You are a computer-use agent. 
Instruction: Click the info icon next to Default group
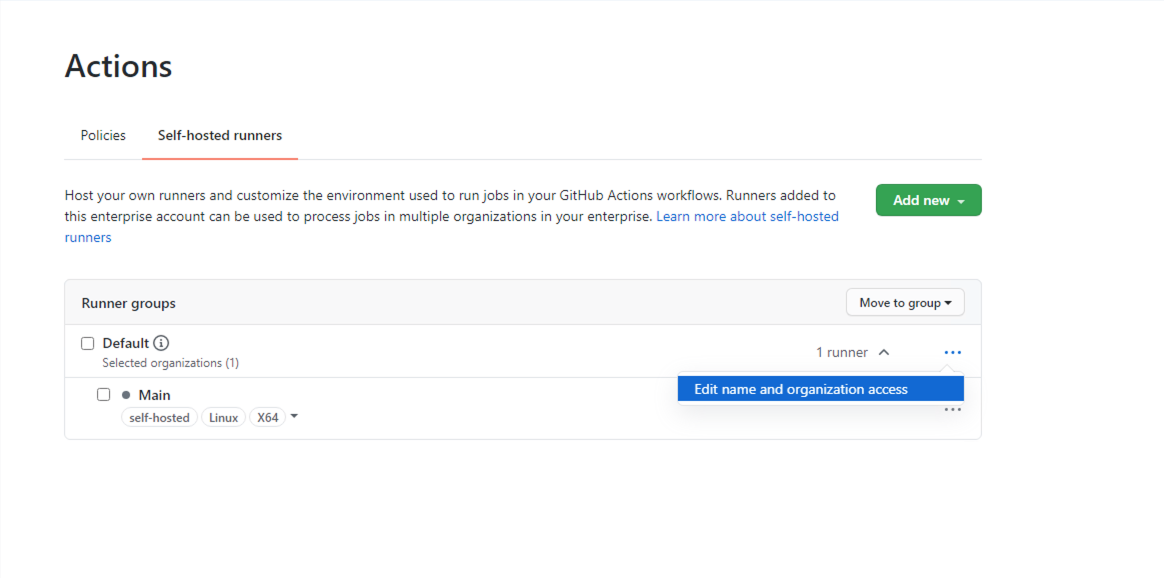pos(161,342)
